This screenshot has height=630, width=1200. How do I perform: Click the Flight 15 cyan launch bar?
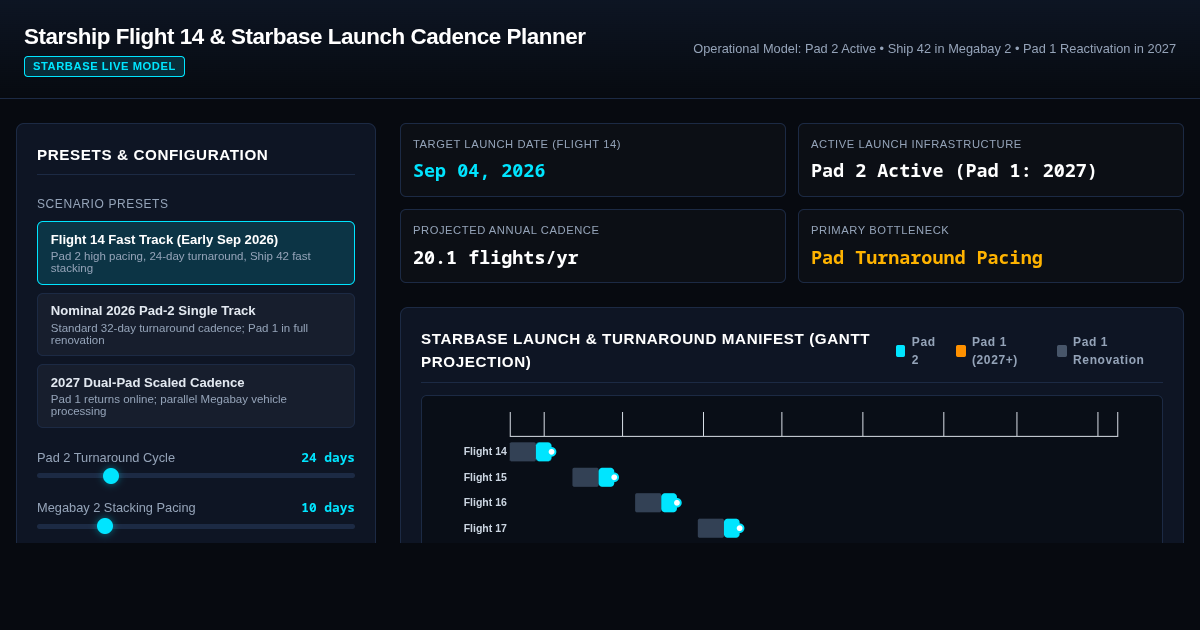coord(606,477)
